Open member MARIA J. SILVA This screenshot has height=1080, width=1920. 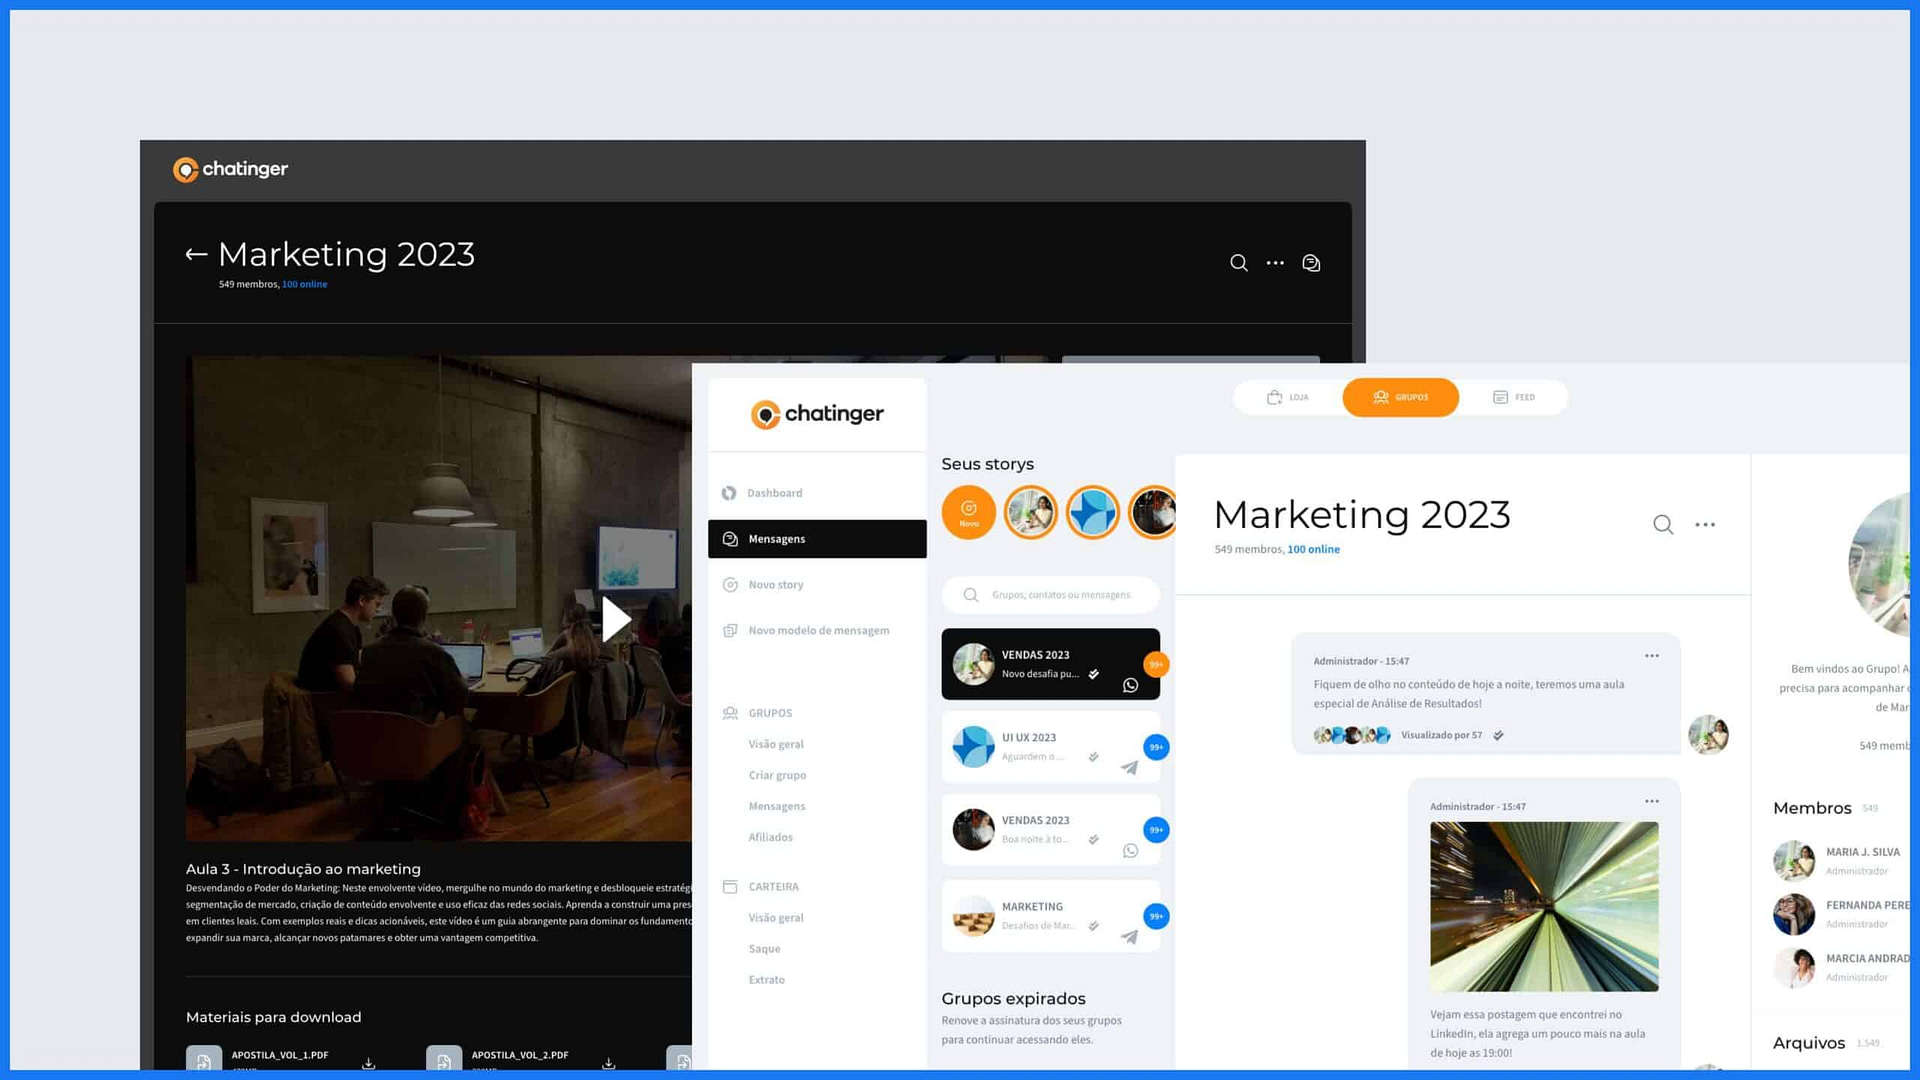pos(1840,860)
